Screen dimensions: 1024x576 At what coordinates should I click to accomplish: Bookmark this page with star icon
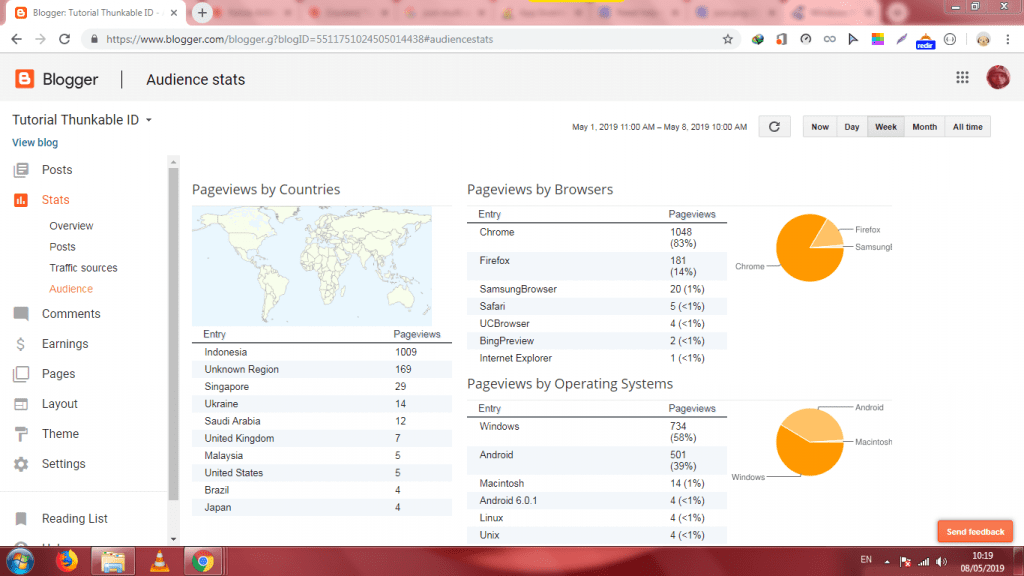(x=728, y=39)
